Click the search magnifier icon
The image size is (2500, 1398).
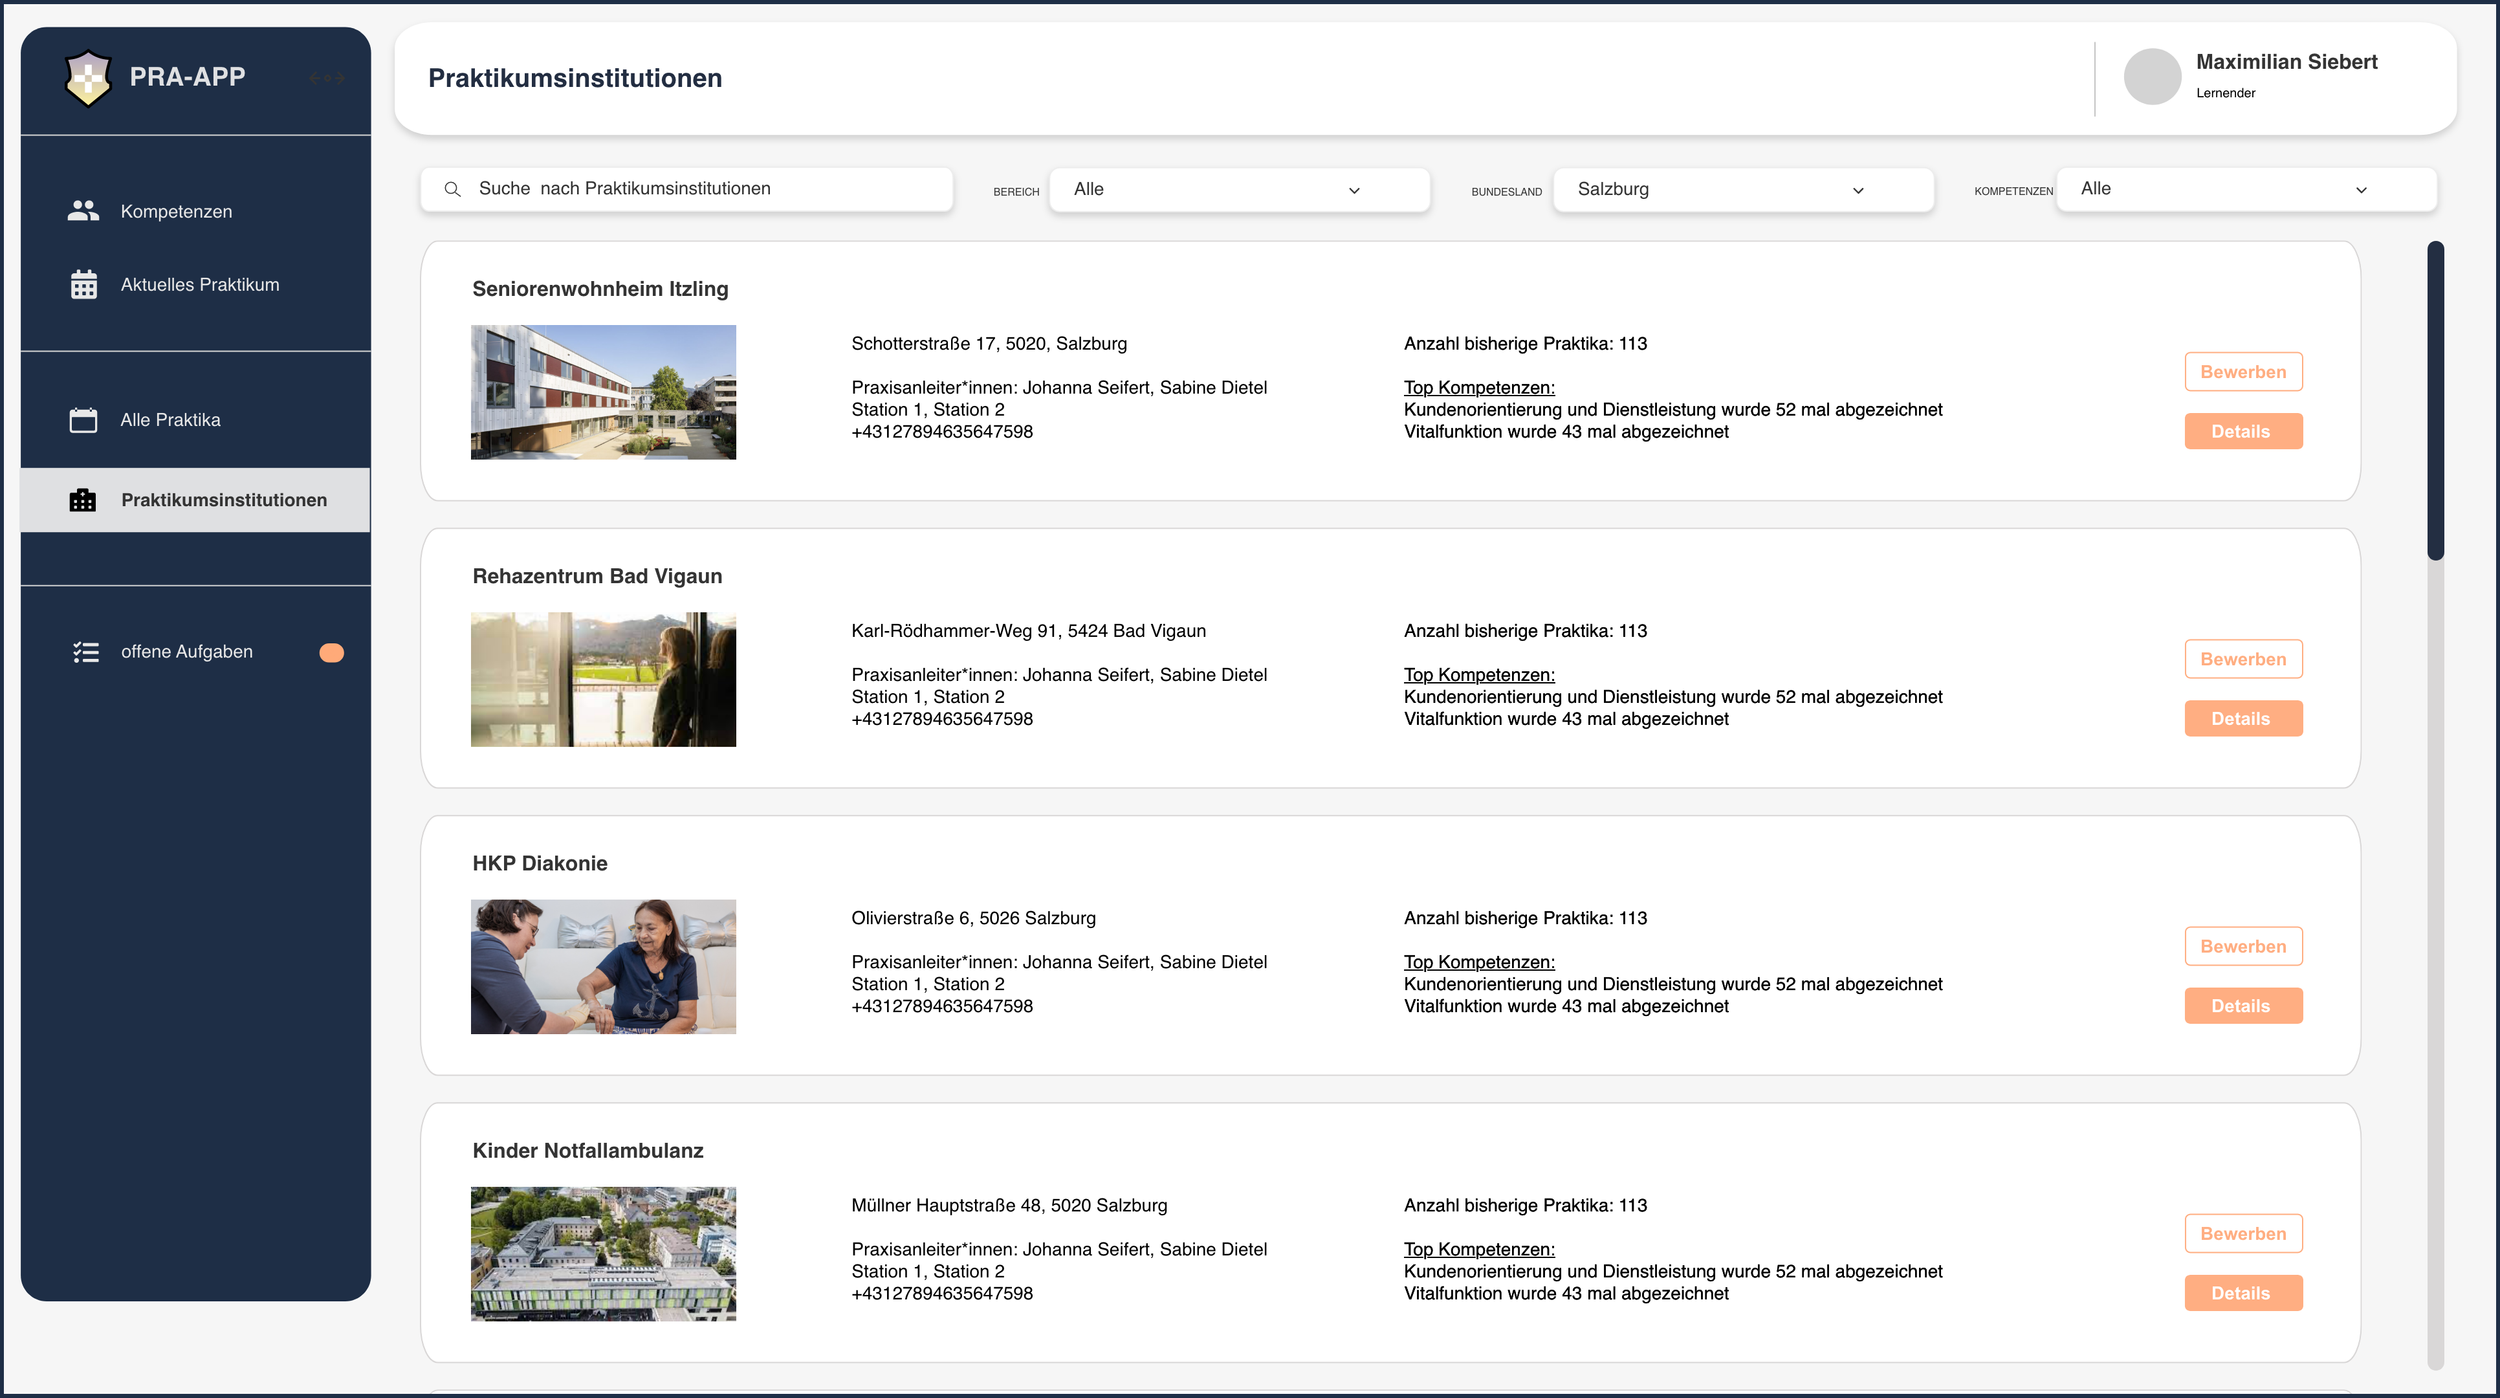(x=452, y=189)
